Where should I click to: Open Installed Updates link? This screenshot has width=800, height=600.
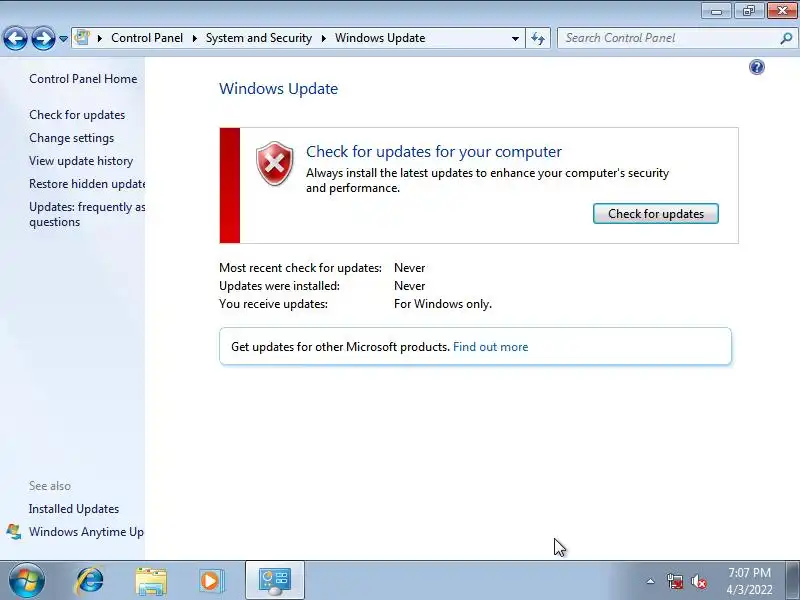(74, 509)
